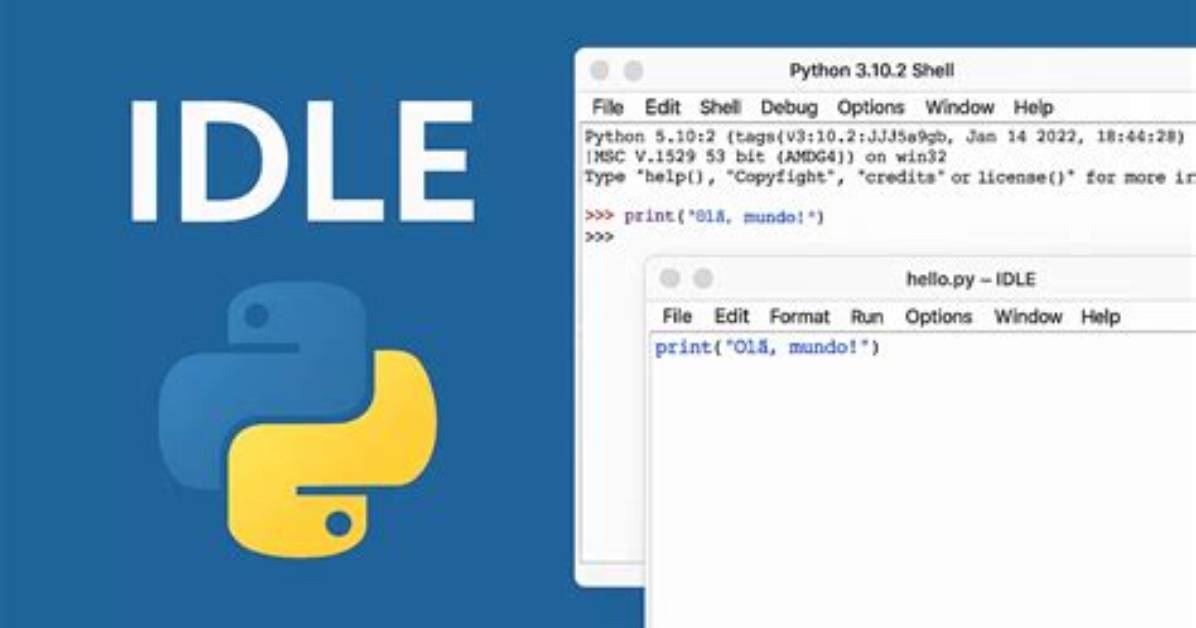The height and width of the screenshot is (628, 1196).
Task: Open Options menu in hello.py window
Action: point(938,317)
